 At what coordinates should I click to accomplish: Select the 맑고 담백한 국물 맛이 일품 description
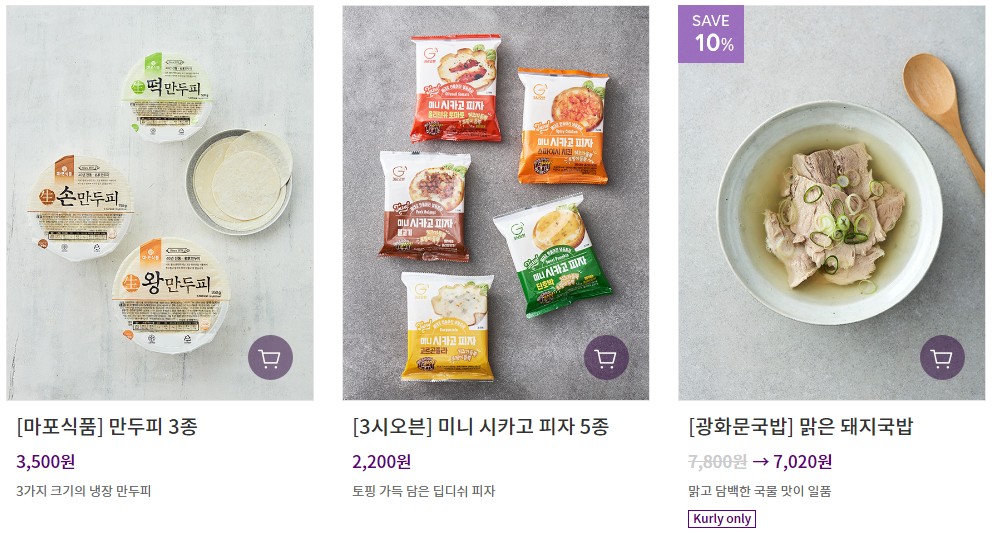coord(759,491)
